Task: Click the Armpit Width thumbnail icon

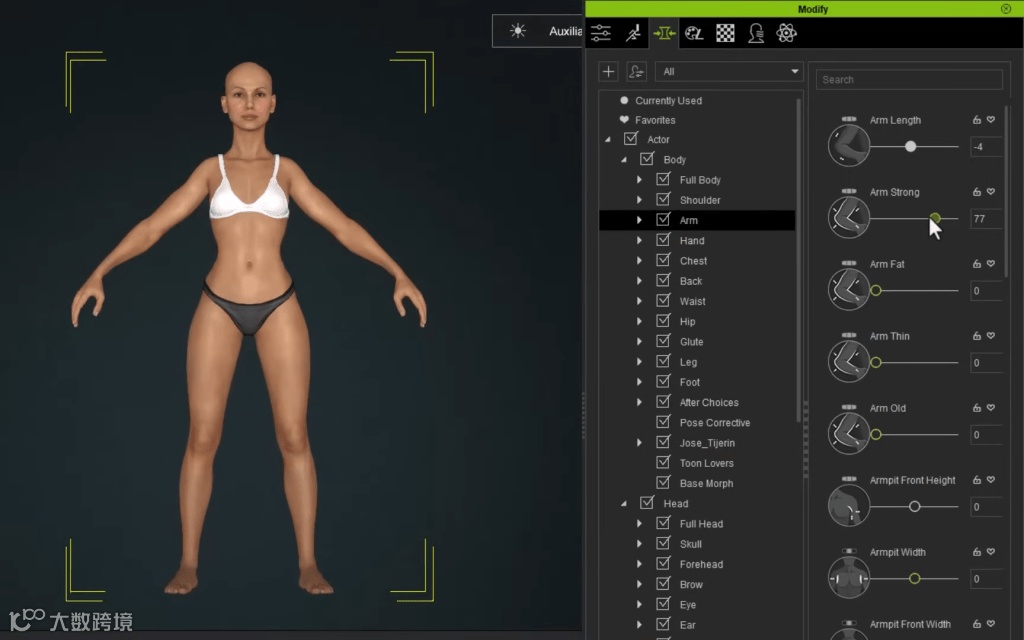Action: 848,577
